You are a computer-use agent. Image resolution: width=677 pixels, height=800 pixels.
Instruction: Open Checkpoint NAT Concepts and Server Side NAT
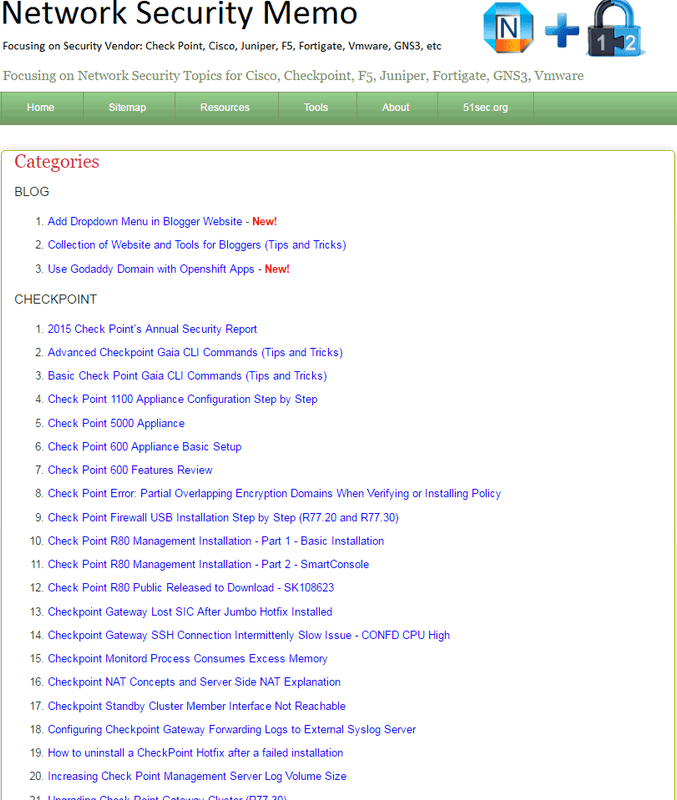194,683
